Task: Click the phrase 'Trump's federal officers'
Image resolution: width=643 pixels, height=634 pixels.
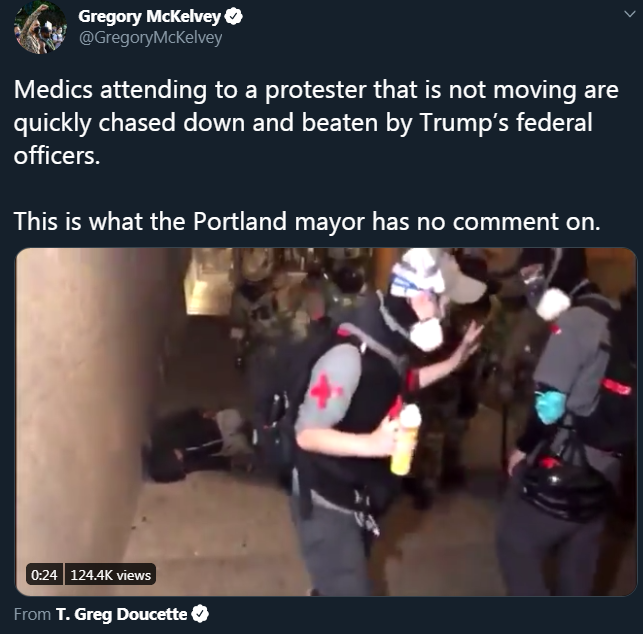Action: coord(303,139)
